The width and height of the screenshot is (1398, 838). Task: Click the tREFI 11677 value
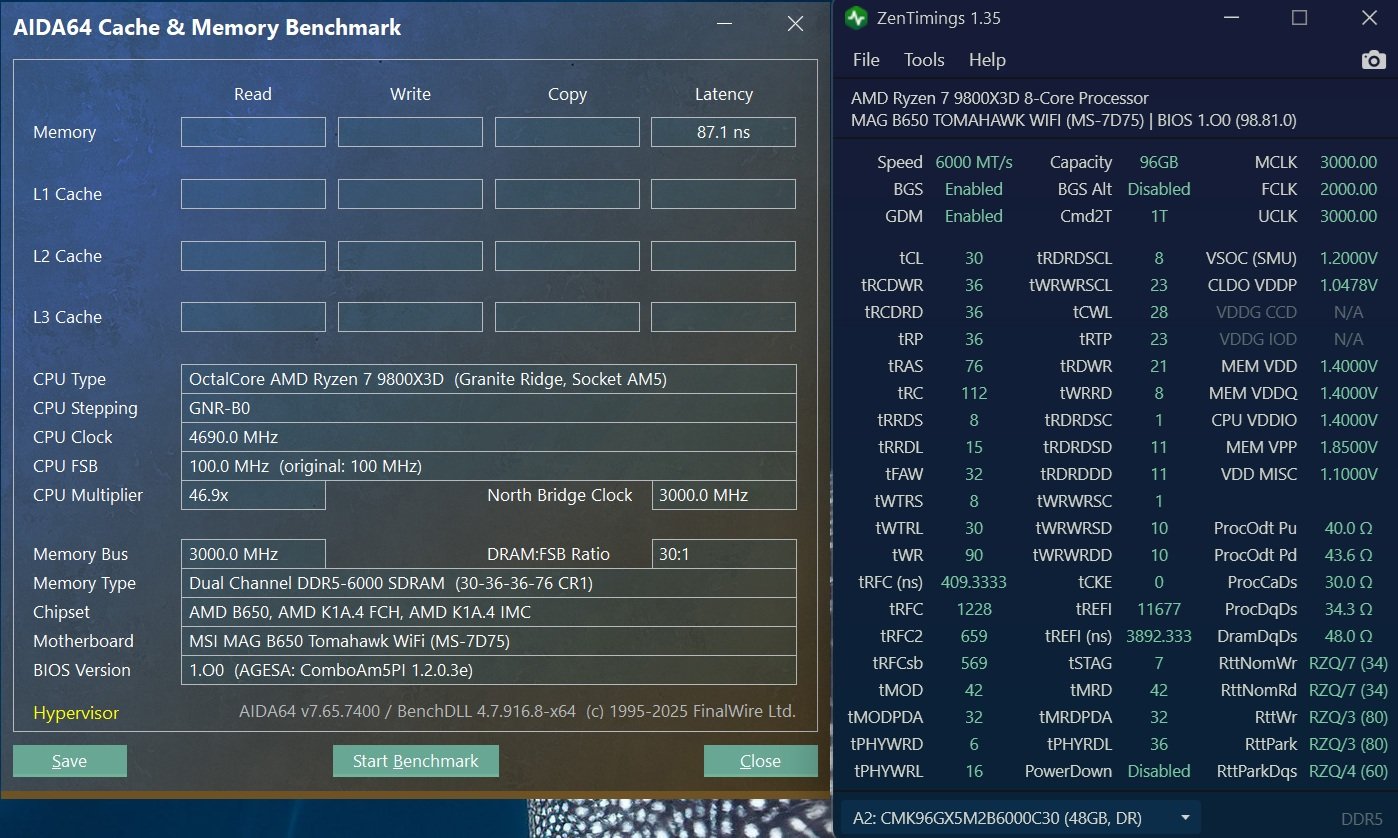pos(1159,609)
